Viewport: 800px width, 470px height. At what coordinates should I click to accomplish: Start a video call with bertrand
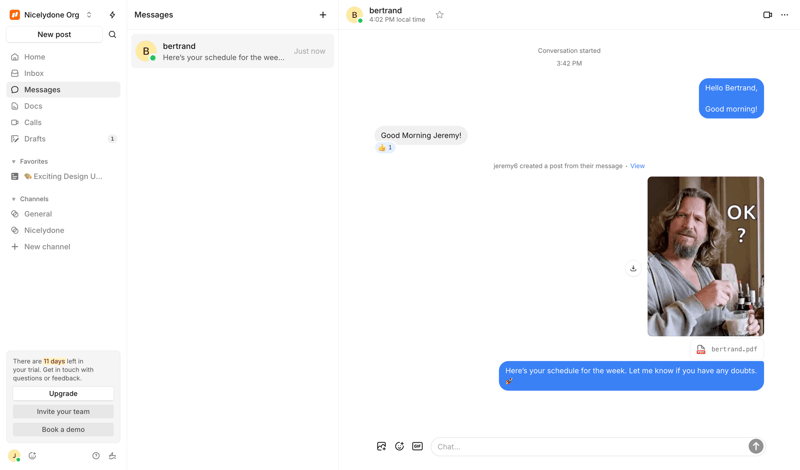[x=767, y=15]
